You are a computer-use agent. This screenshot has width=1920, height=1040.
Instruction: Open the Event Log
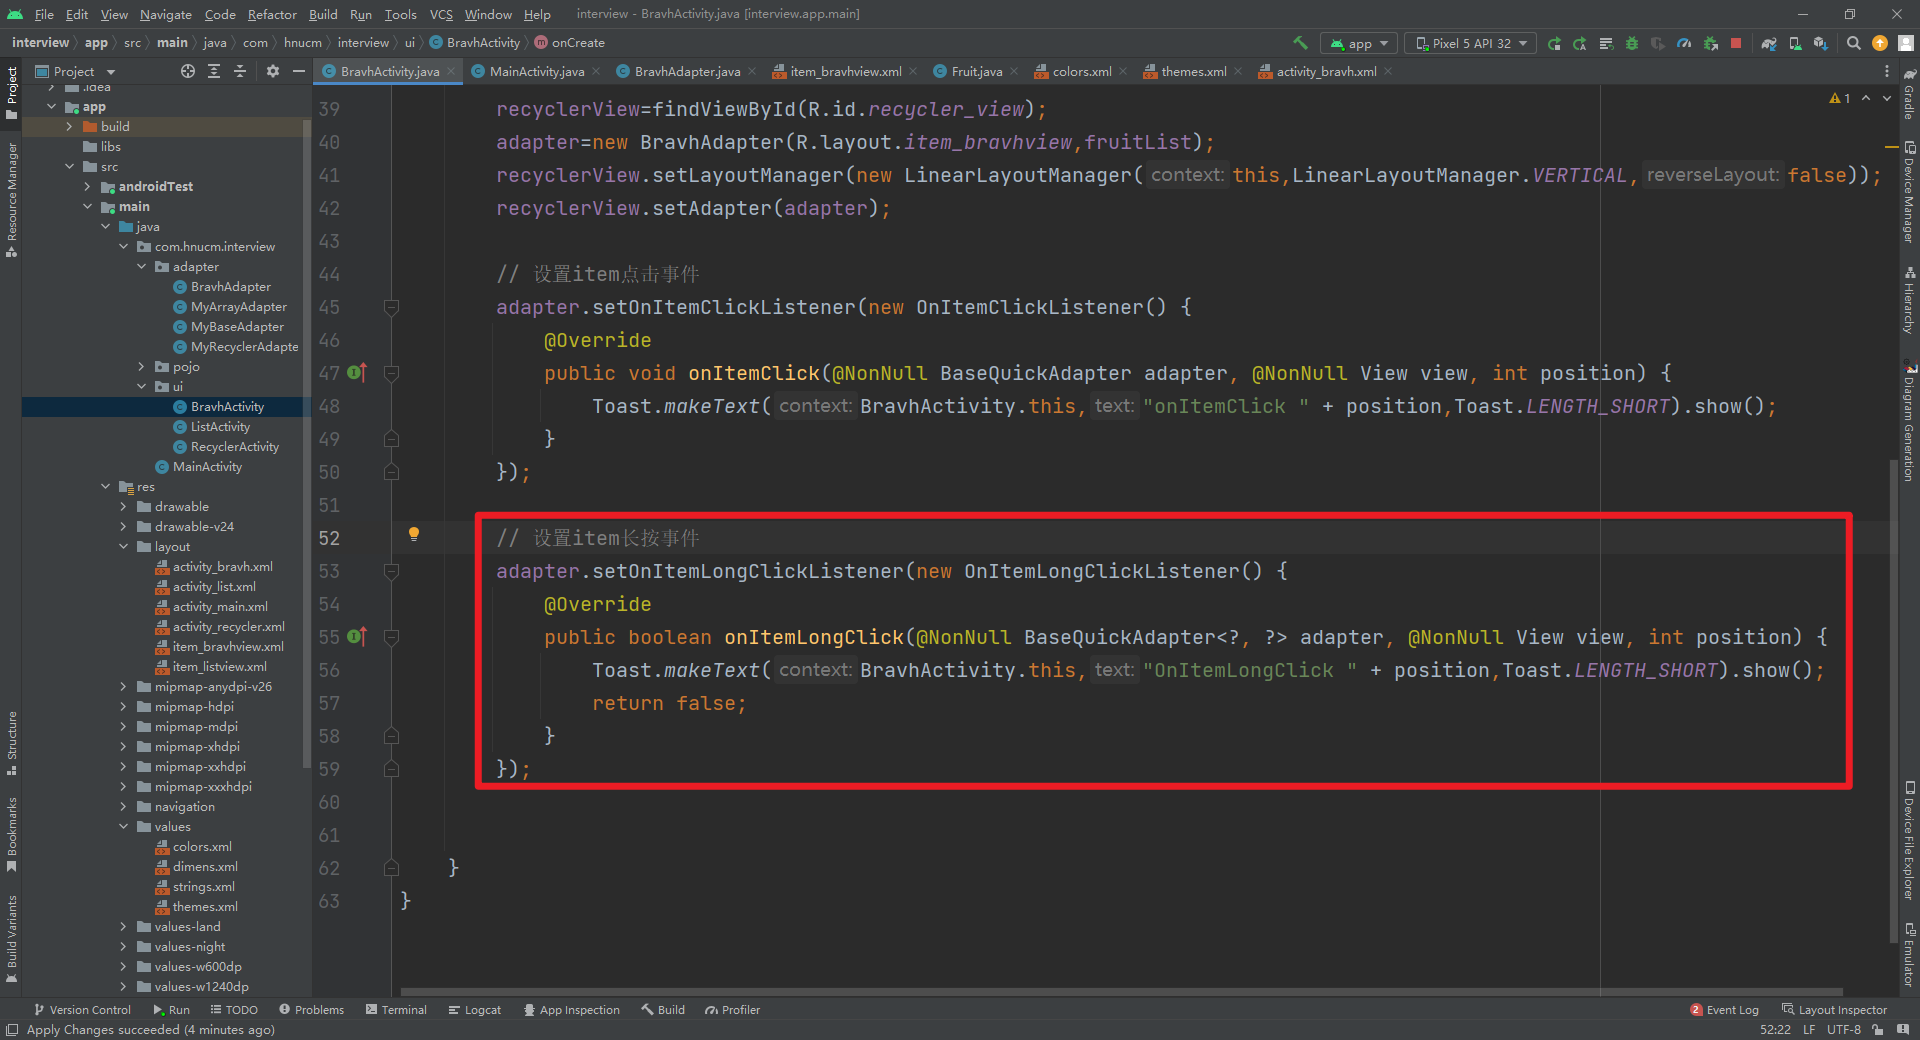tap(1724, 1010)
